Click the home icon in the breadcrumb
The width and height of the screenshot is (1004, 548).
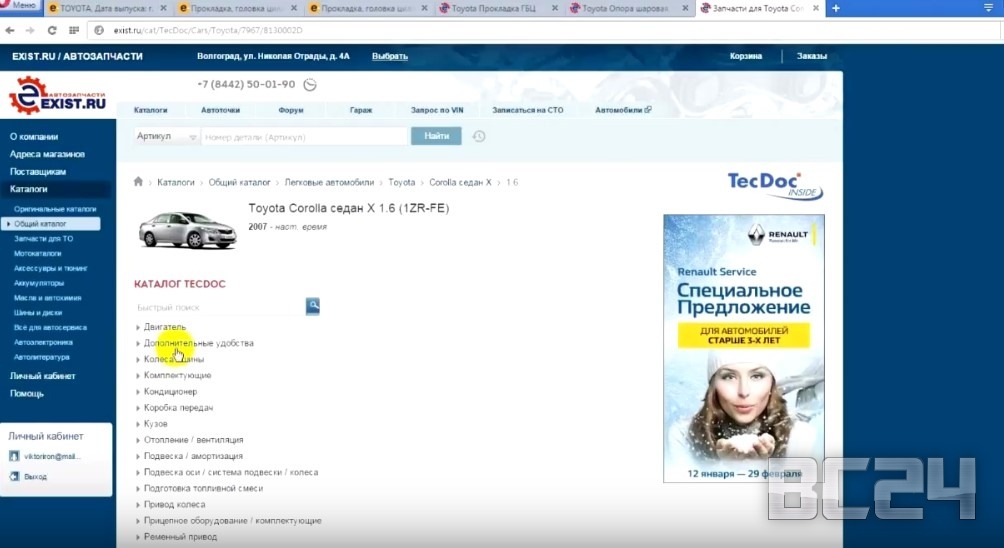tap(139, 182)
